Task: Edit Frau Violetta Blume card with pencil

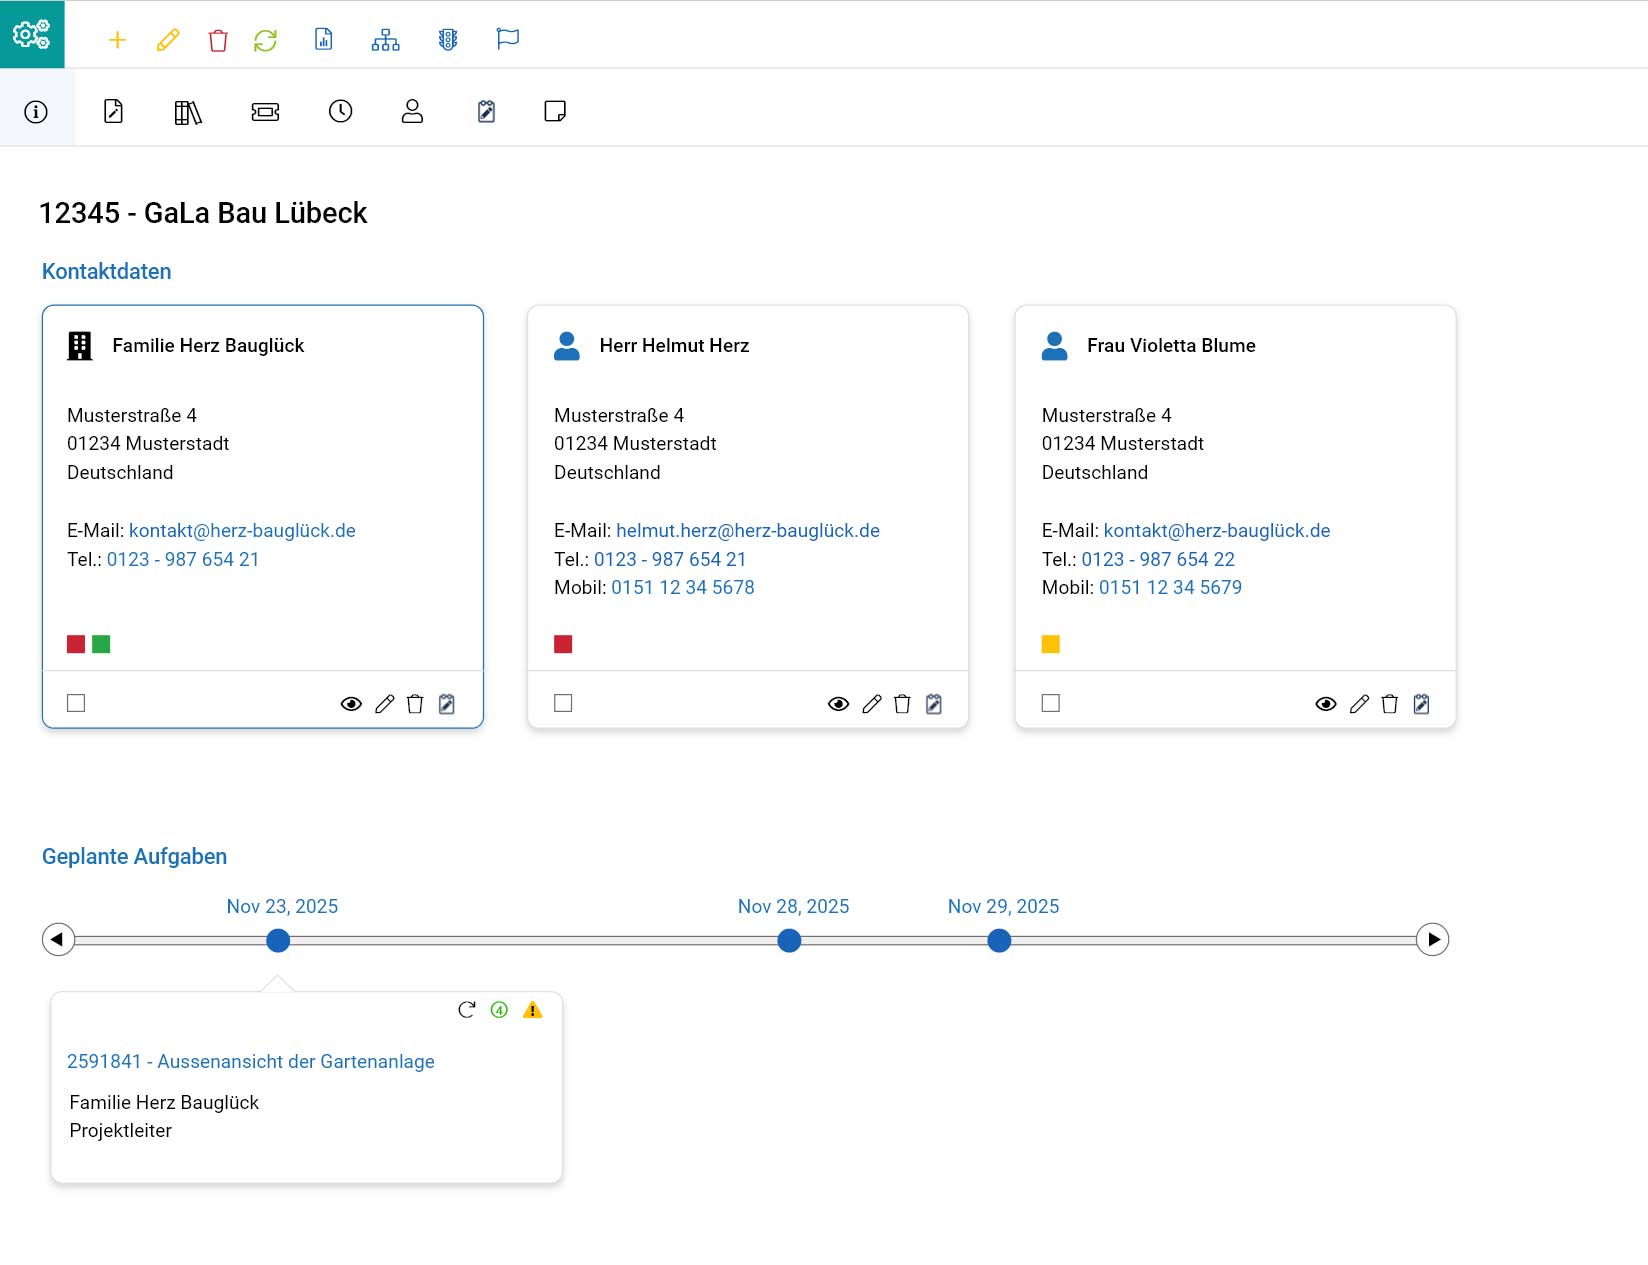Action: point(1359,704)
